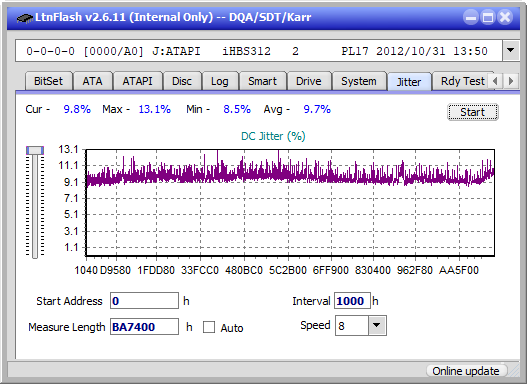Viewport: 527px width, 384px height.
Task: Click the Max value 13.1%
Action: pyautogui.click(x=155, y=109)
